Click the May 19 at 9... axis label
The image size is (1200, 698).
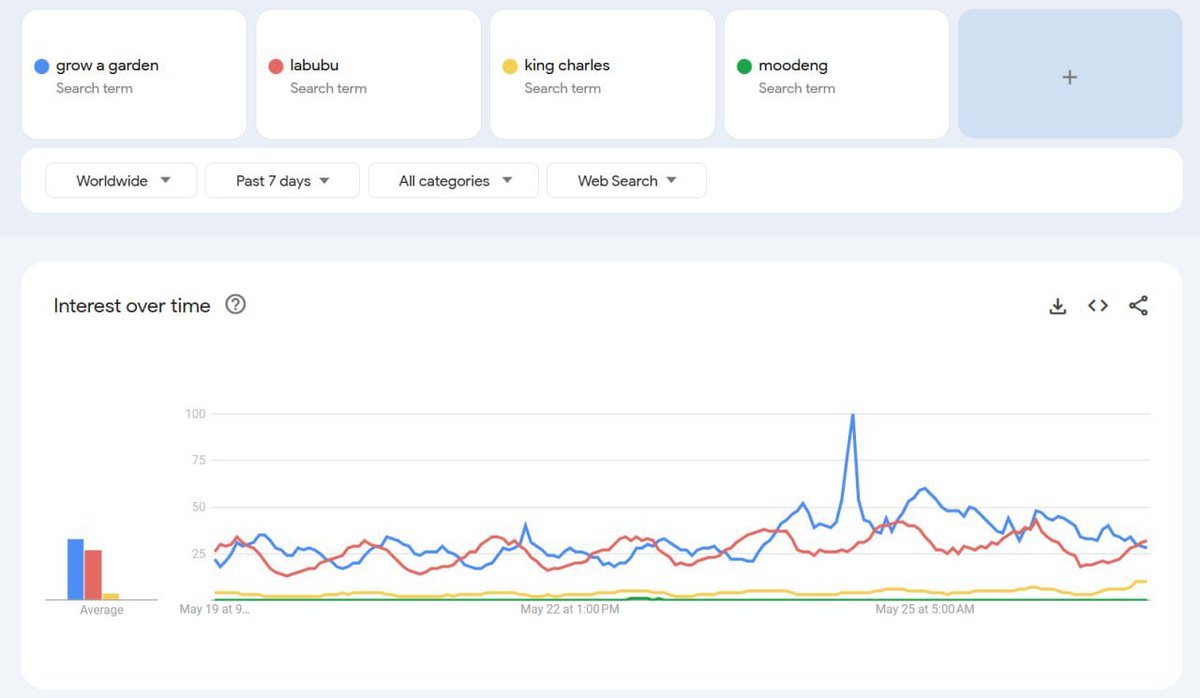(x=215, y=608)
